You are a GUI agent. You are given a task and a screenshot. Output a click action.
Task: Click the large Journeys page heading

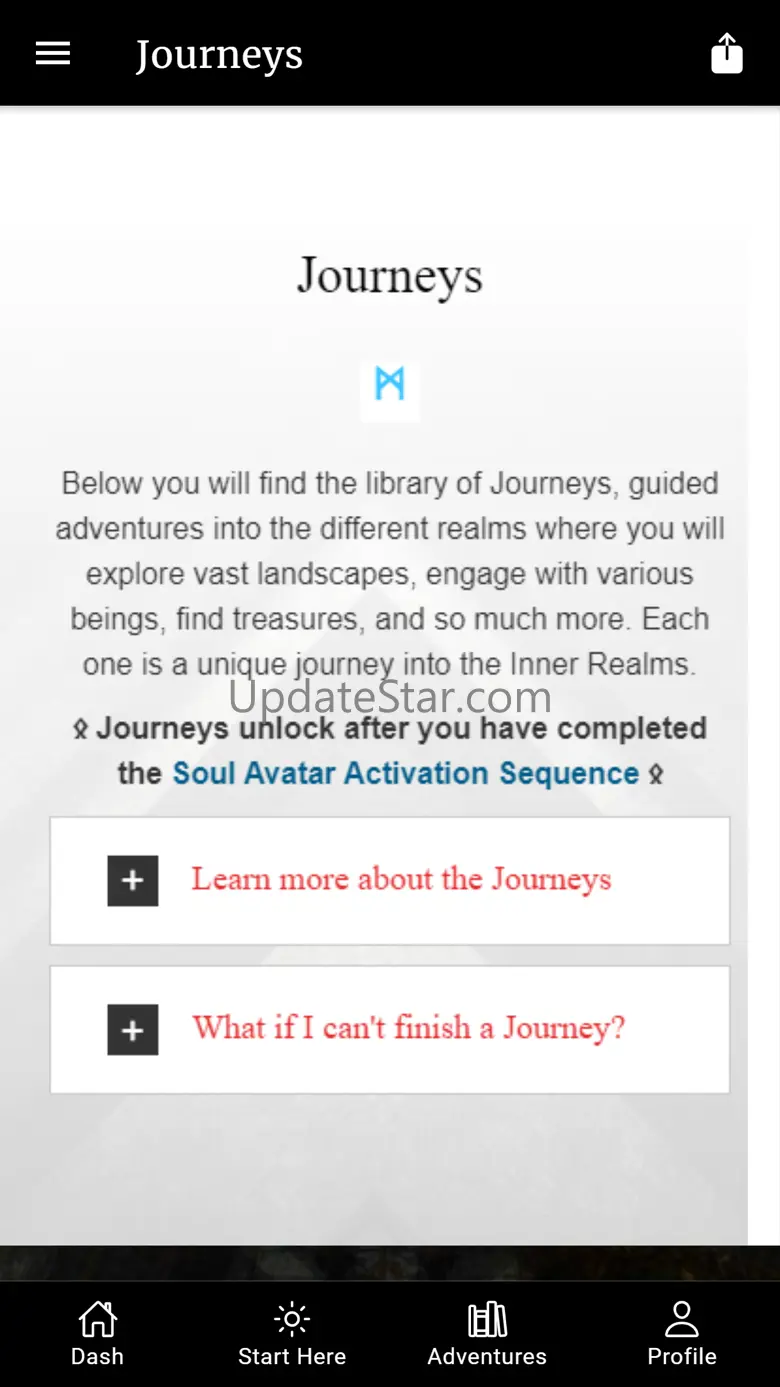tap(390, 277)
